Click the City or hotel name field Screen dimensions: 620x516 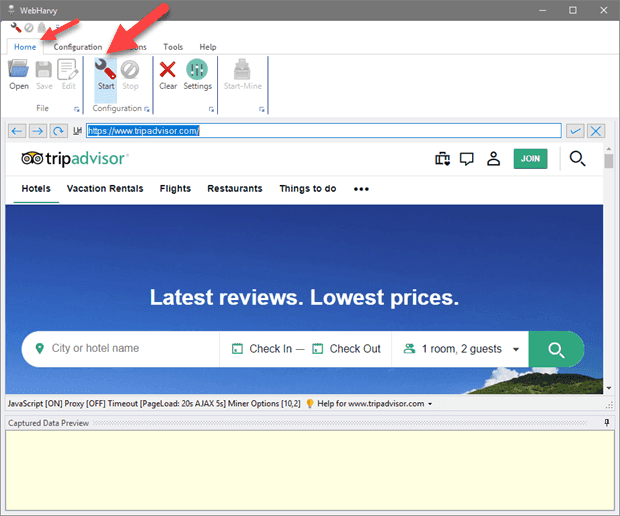[x=125, y=349]
